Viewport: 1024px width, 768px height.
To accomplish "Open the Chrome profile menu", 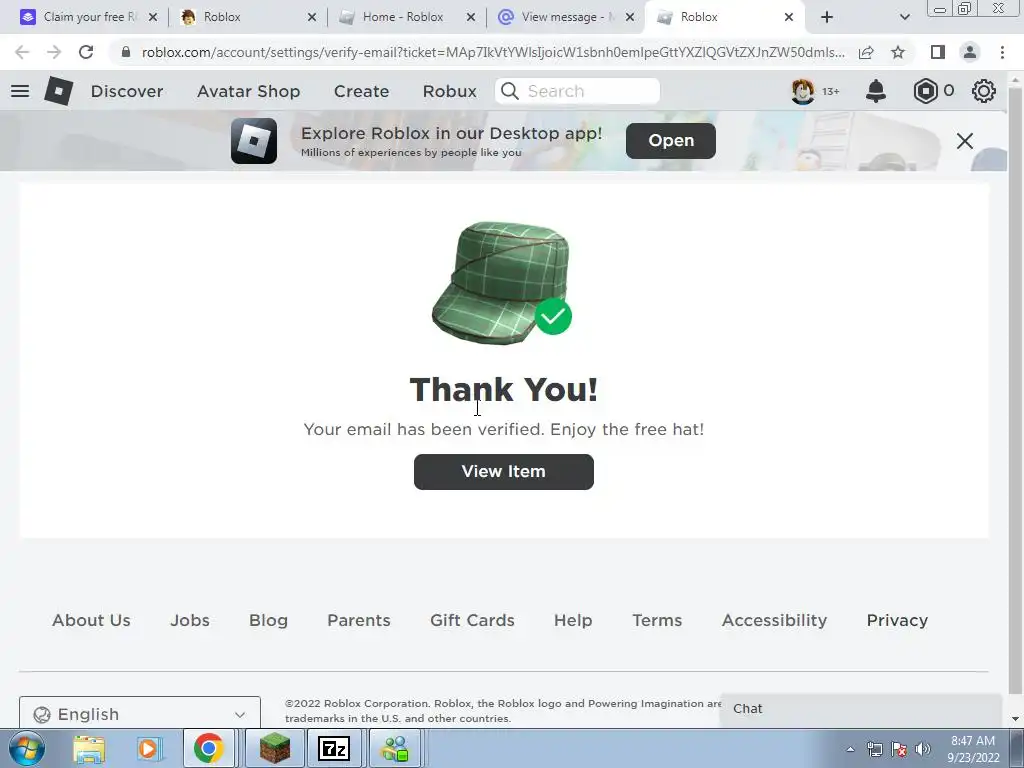I will click(970, 52).
